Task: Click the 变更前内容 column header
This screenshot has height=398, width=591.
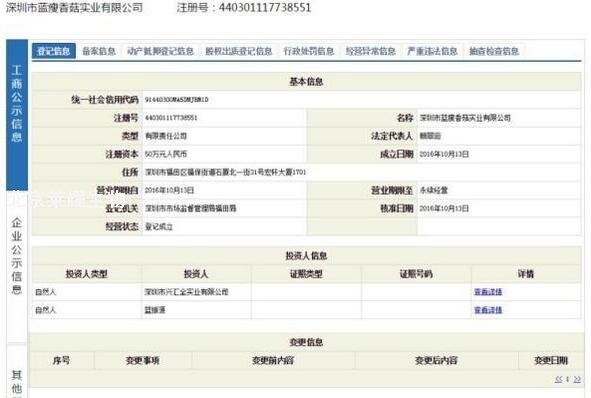Action: point(273,361)
